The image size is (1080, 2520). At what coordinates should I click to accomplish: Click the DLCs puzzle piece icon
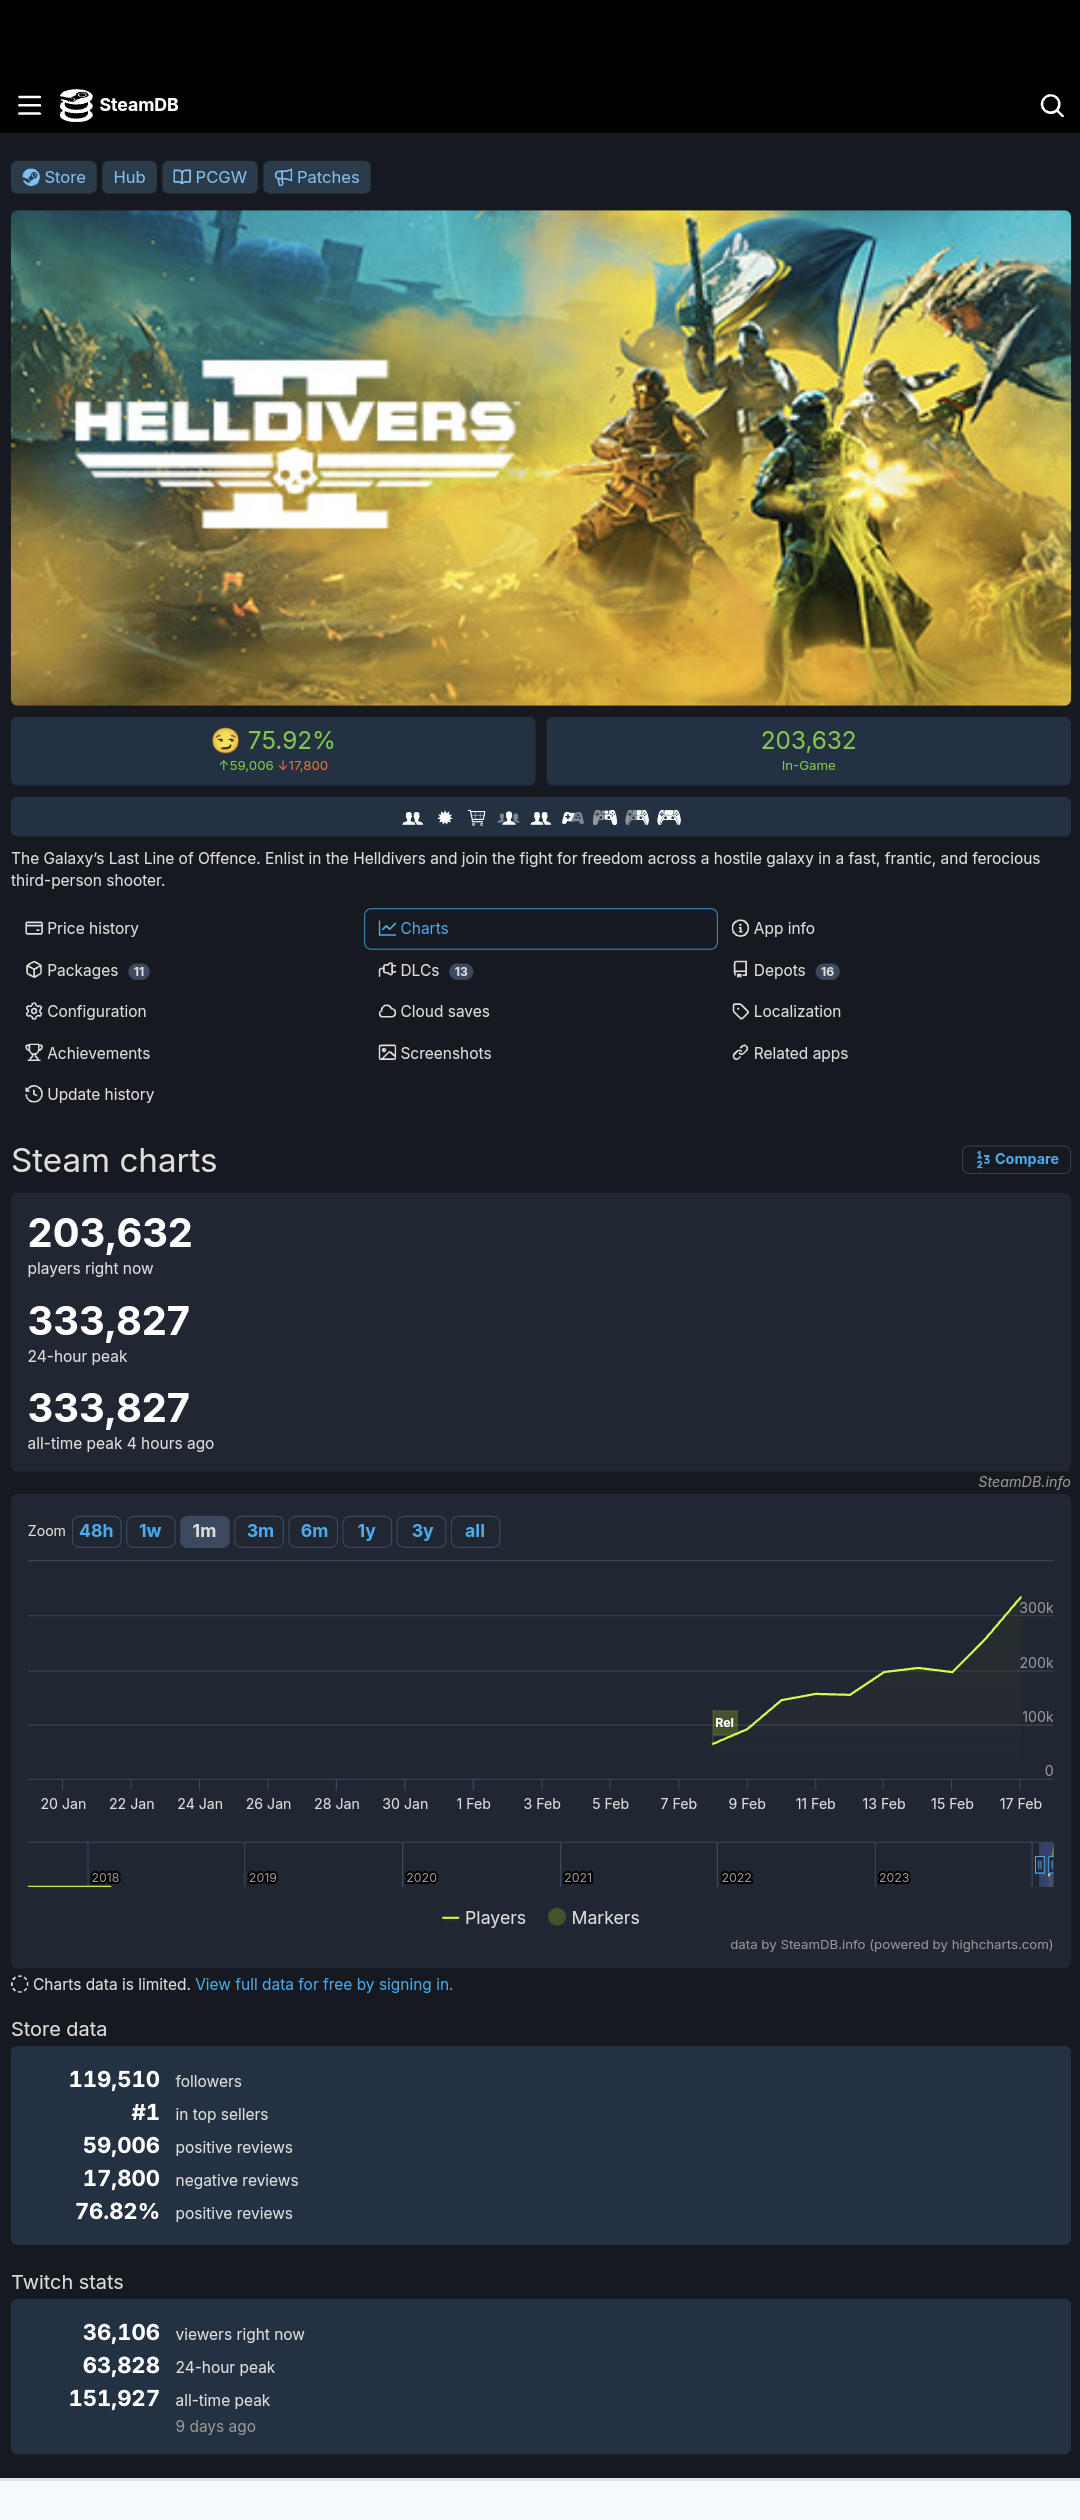pos(387,970)
